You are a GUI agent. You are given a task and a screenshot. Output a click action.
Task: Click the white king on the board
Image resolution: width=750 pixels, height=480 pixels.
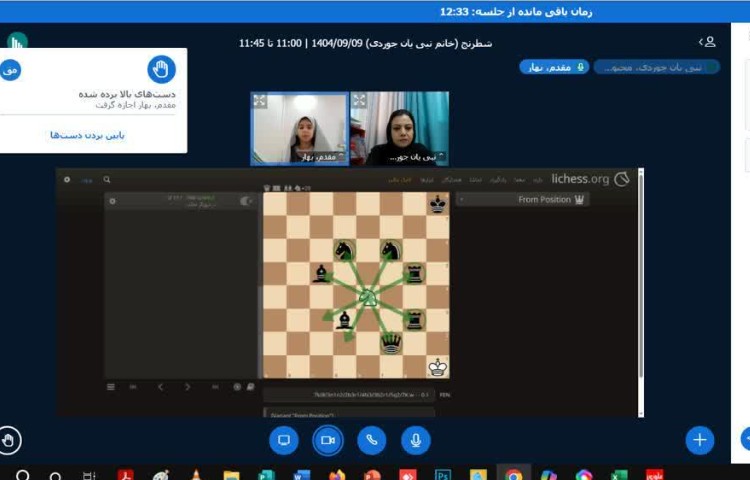(x=438, y=367)
